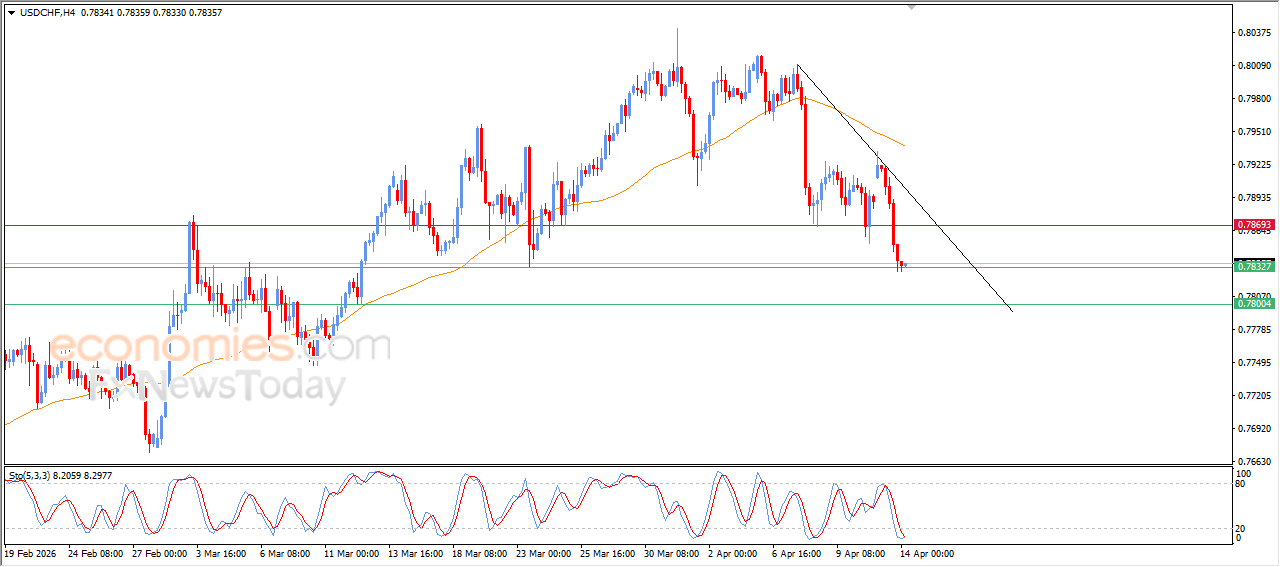Click the 0.77205 price axis value

1255,396
